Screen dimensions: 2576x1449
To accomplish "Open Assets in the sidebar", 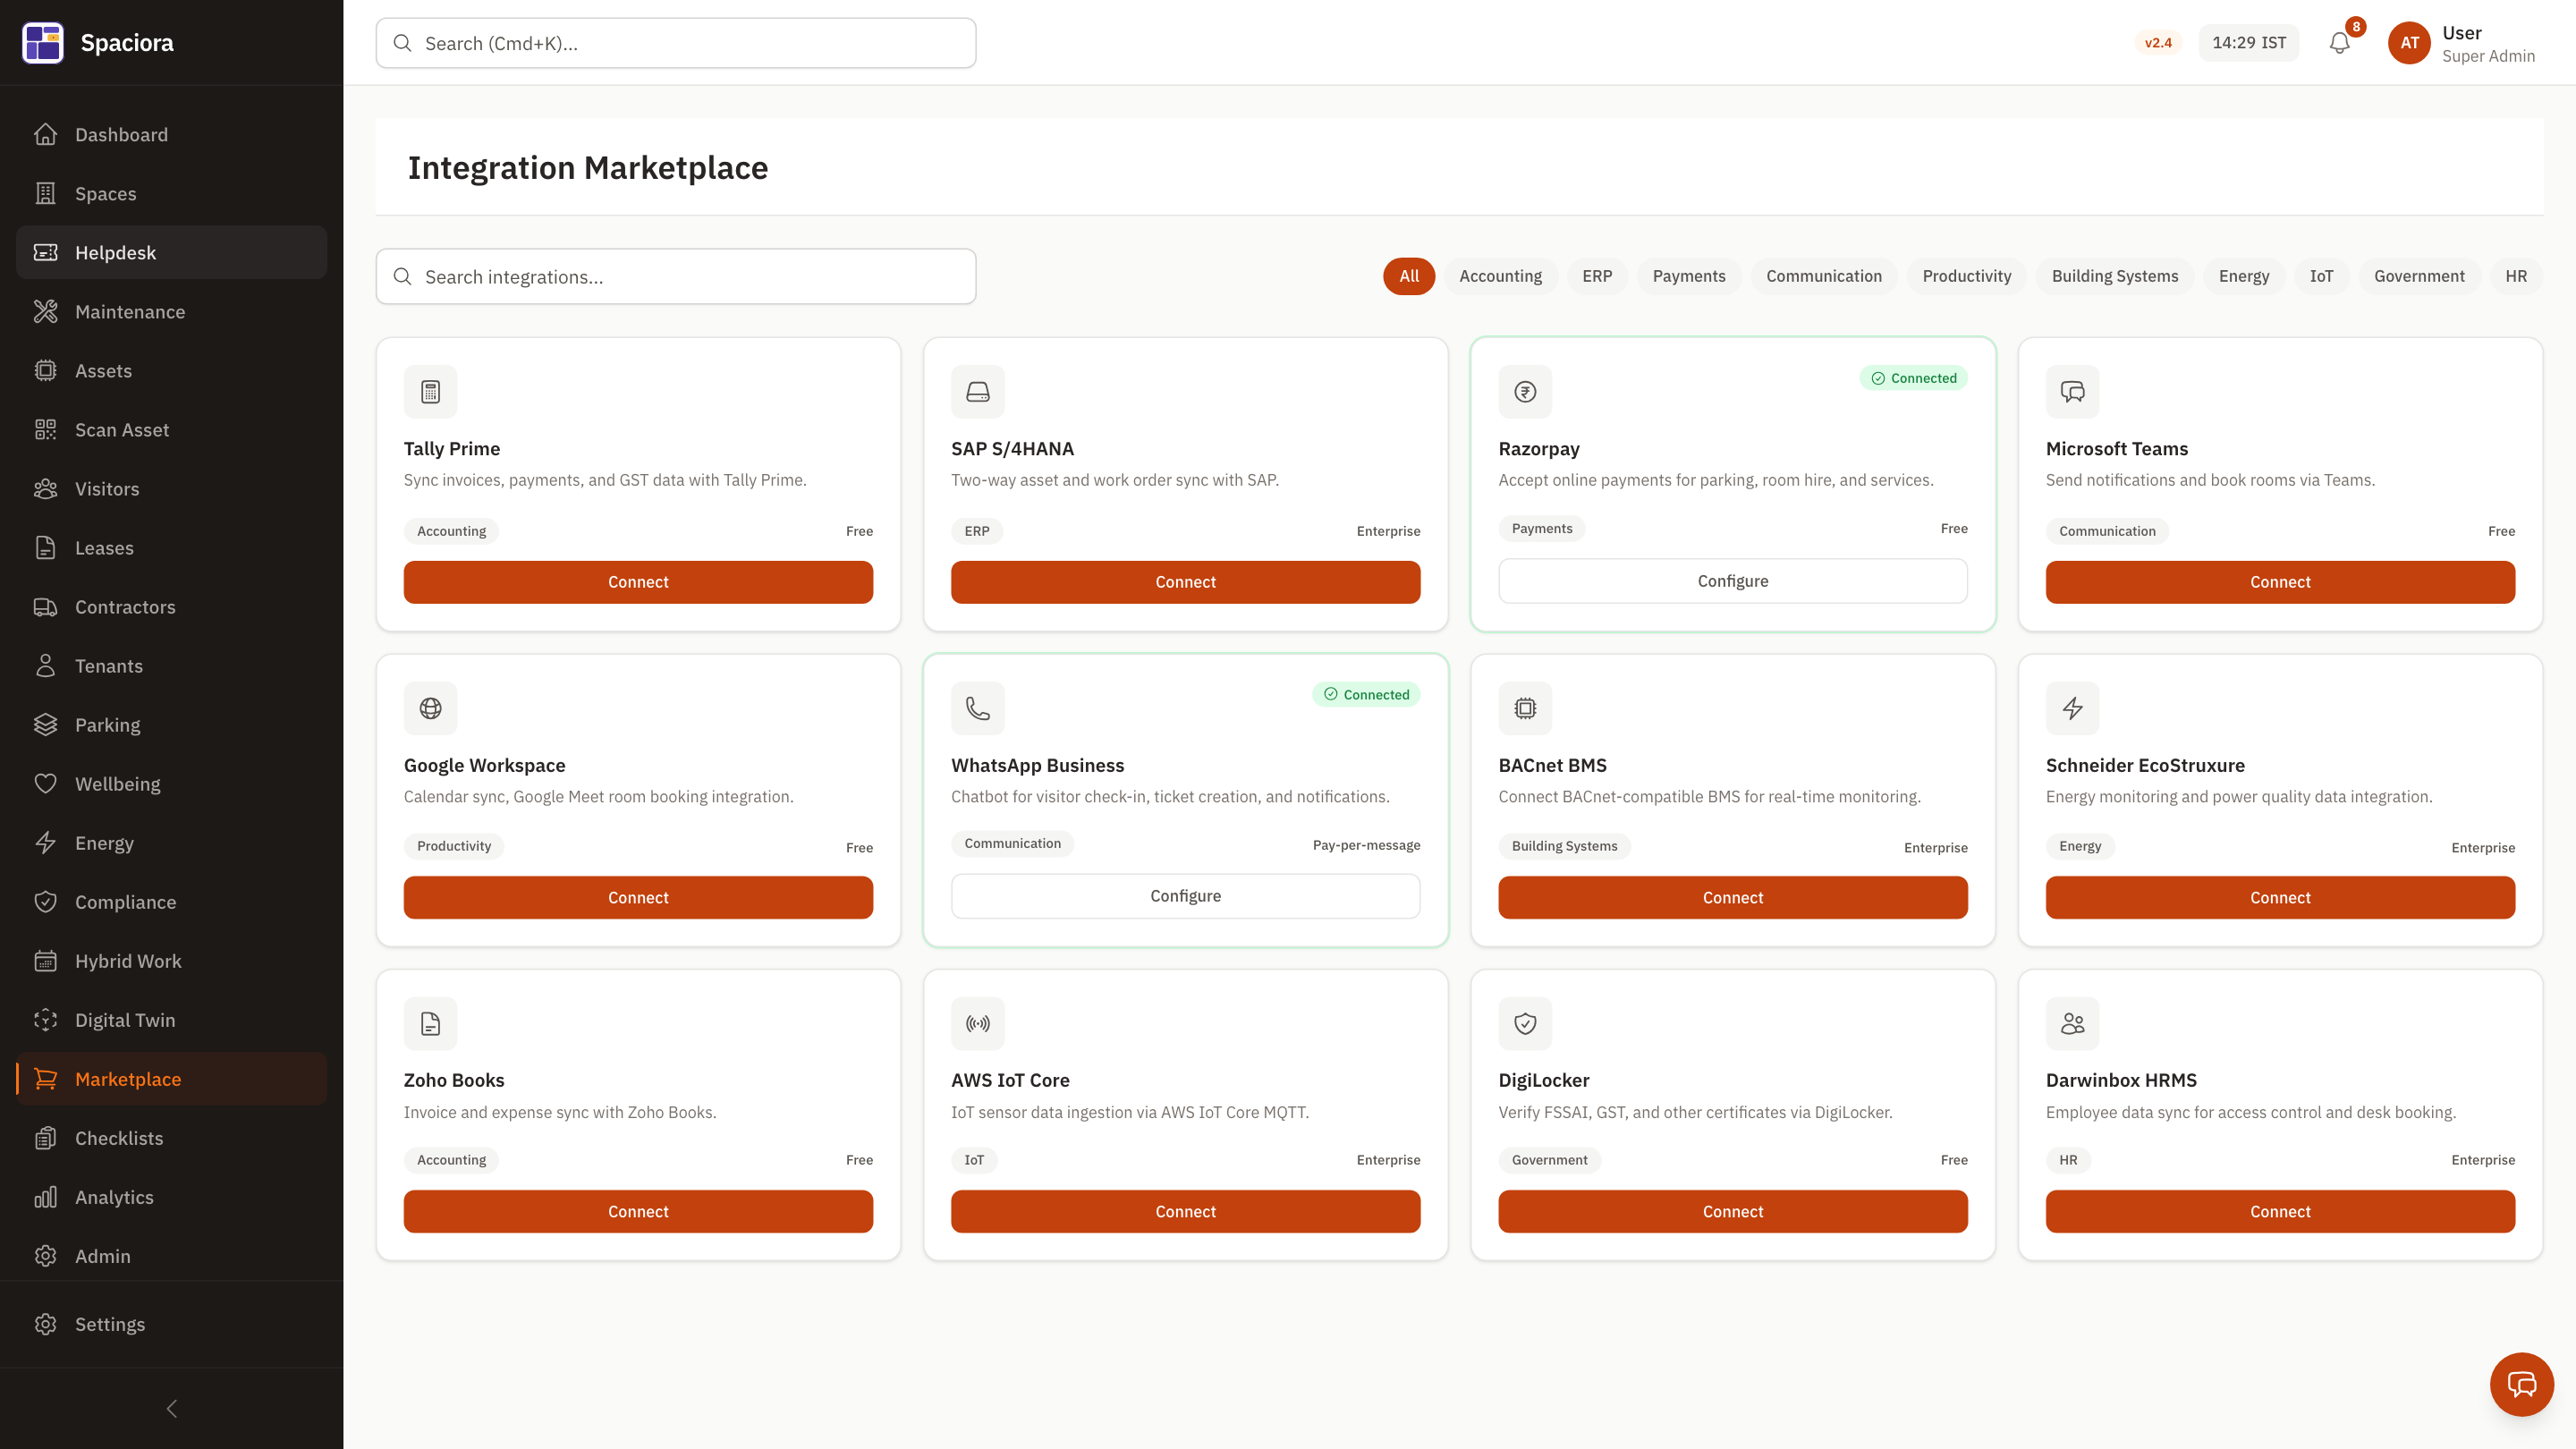I will pyautogui.click(x=172, y=370).
